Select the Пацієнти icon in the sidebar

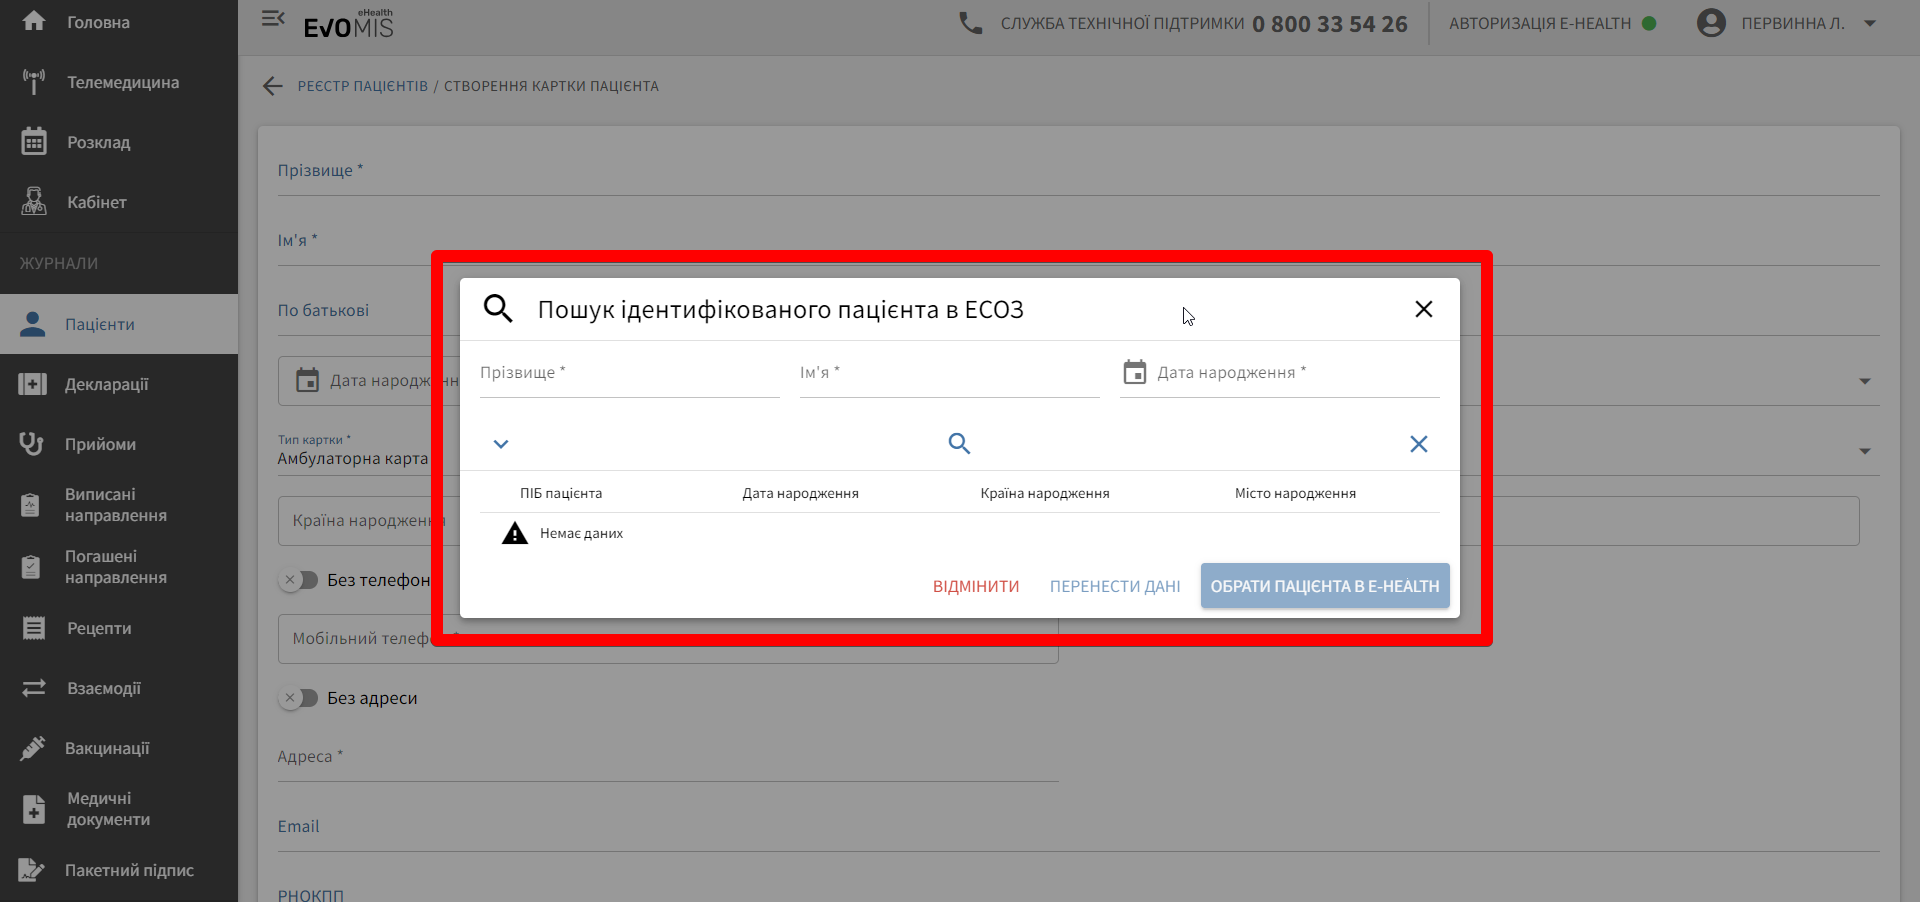(x=33, y=323)
